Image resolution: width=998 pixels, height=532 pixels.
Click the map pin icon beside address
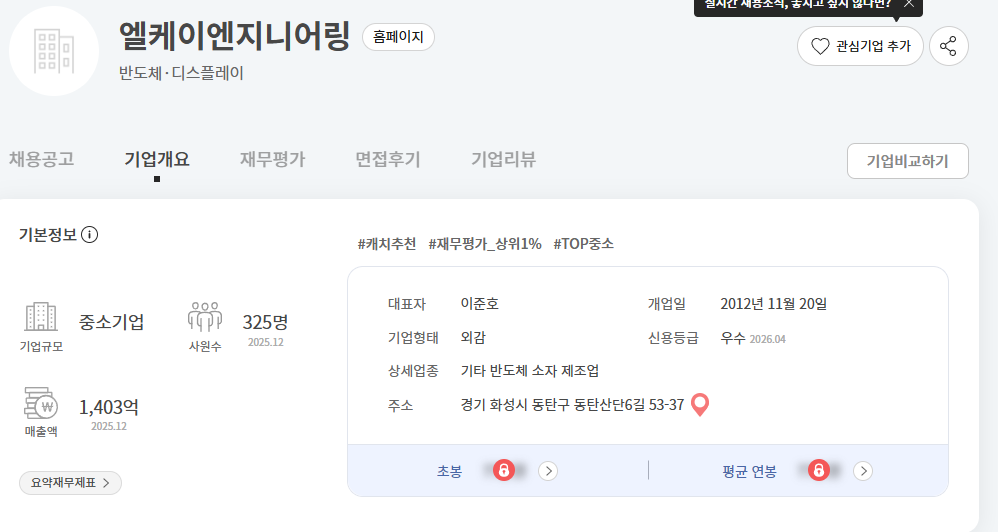[x=700, y=405]
